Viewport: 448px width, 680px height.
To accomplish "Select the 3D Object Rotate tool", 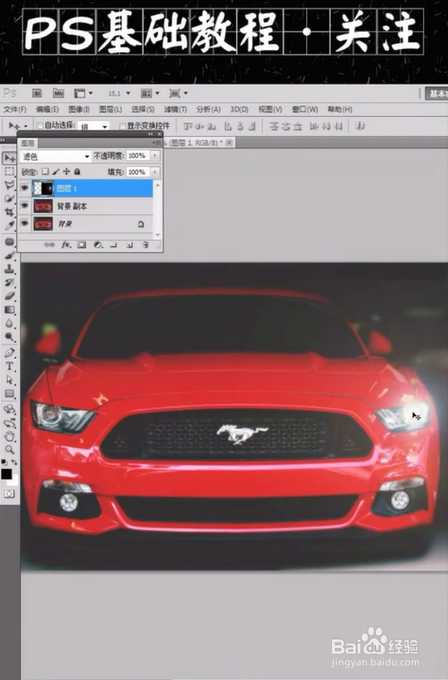I will pos(9,409).
